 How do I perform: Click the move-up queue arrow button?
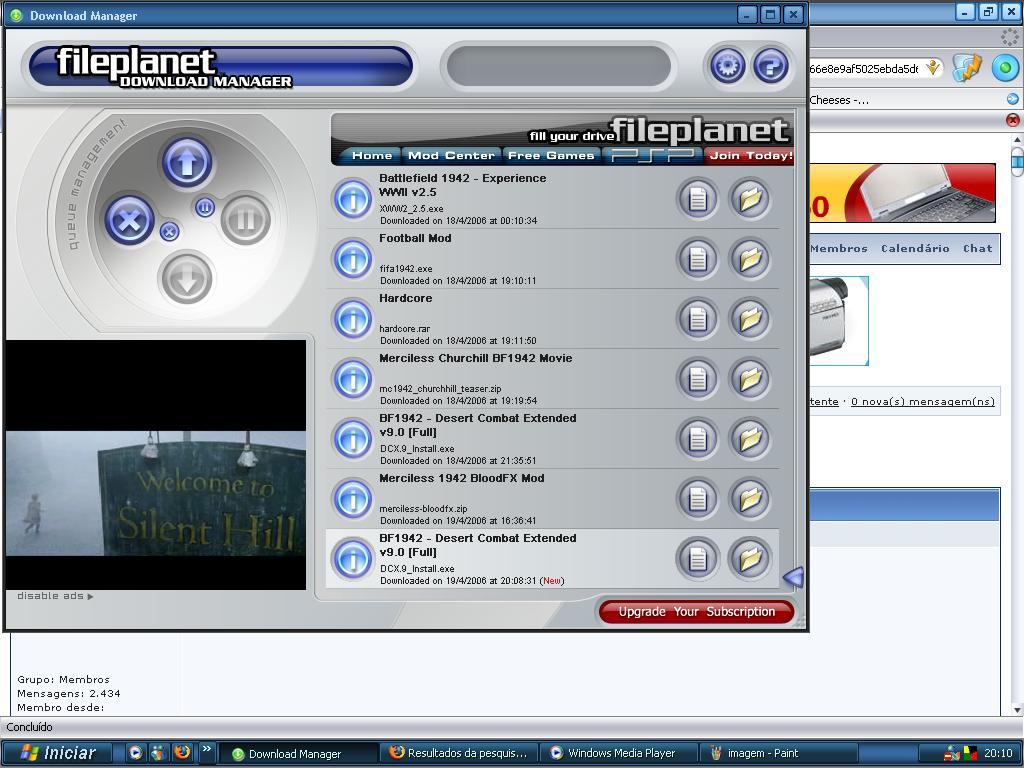(187, 163)
